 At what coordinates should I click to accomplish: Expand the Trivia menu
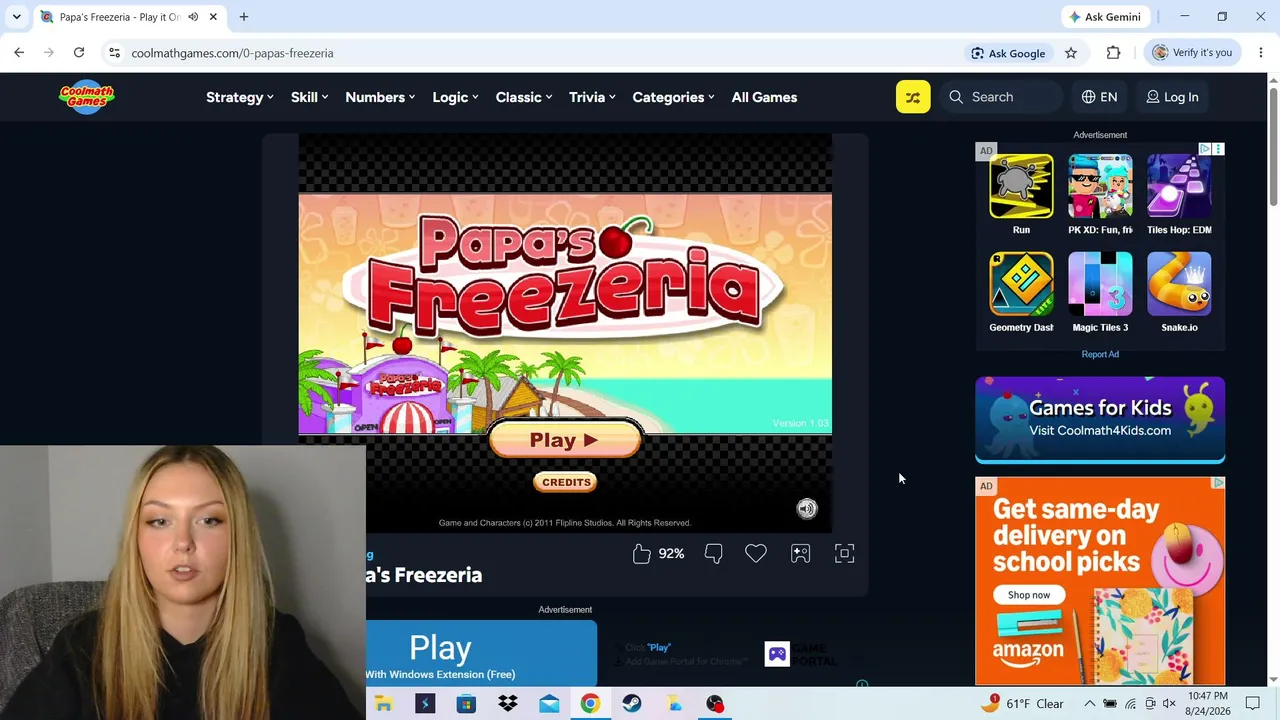(x=592, y=97)
